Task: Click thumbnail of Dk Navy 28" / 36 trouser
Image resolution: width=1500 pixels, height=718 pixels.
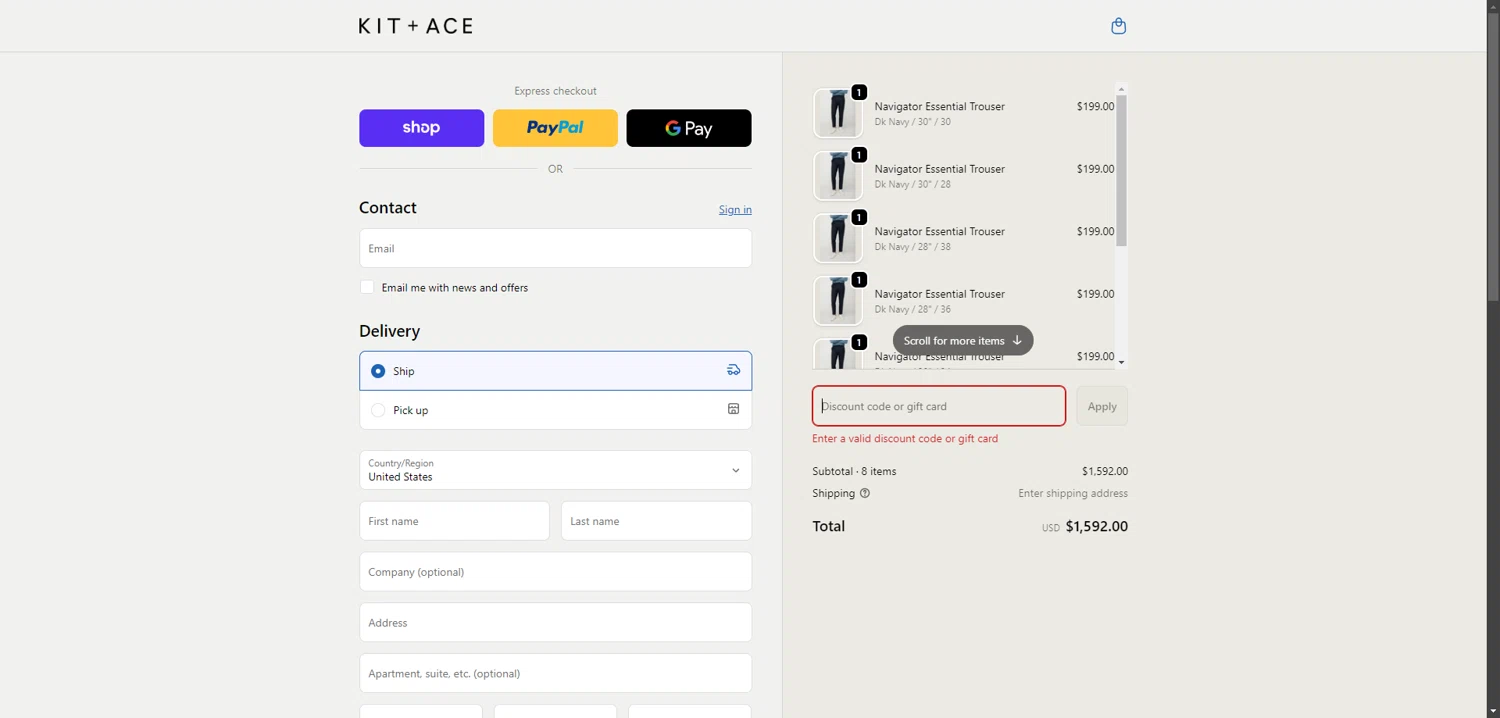Action: (837, 301)
